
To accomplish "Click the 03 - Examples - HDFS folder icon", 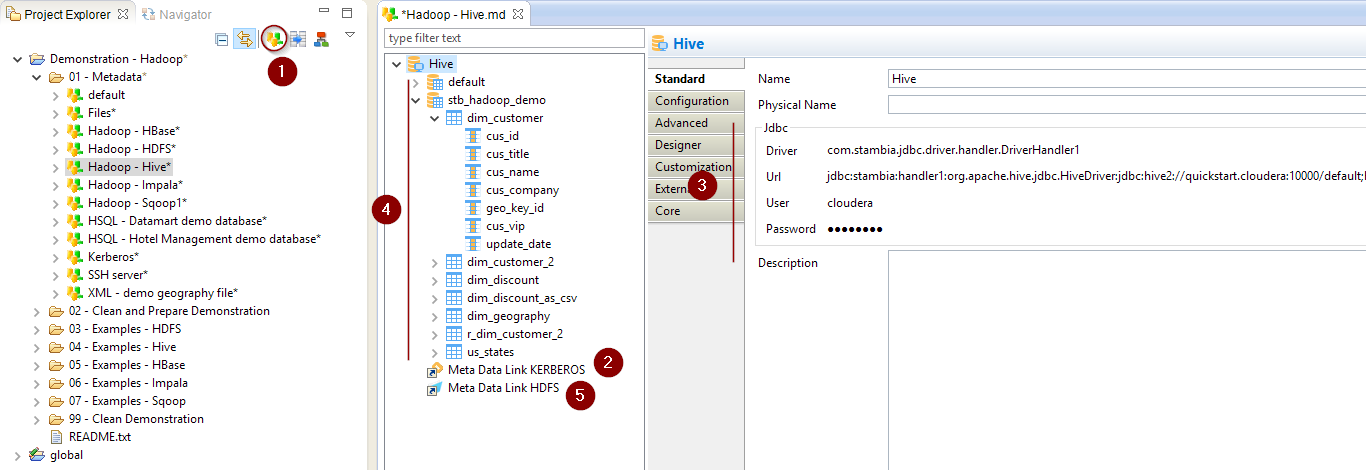I will [57, 329].
